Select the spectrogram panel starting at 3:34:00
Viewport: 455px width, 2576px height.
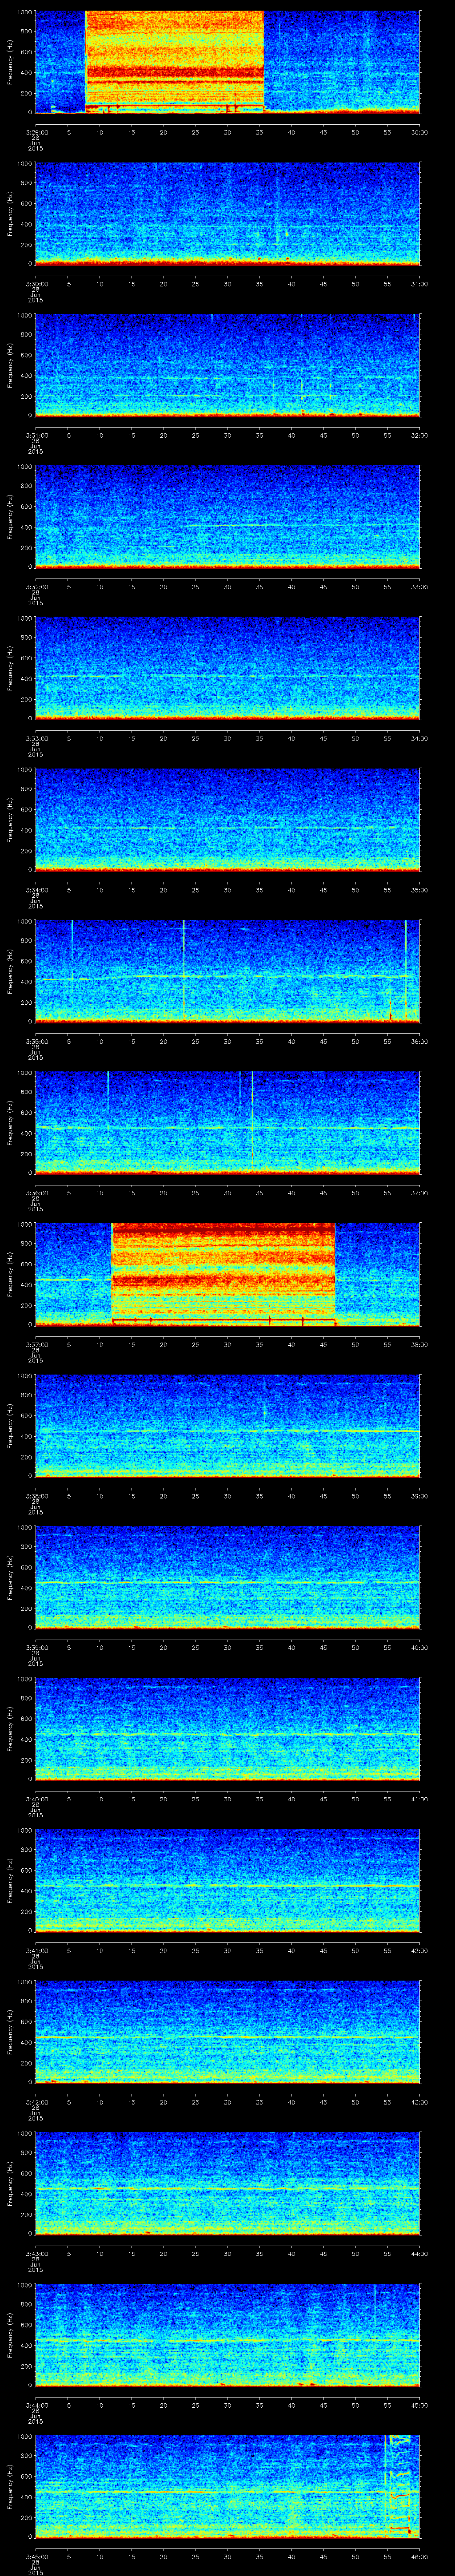pos(228,820)
